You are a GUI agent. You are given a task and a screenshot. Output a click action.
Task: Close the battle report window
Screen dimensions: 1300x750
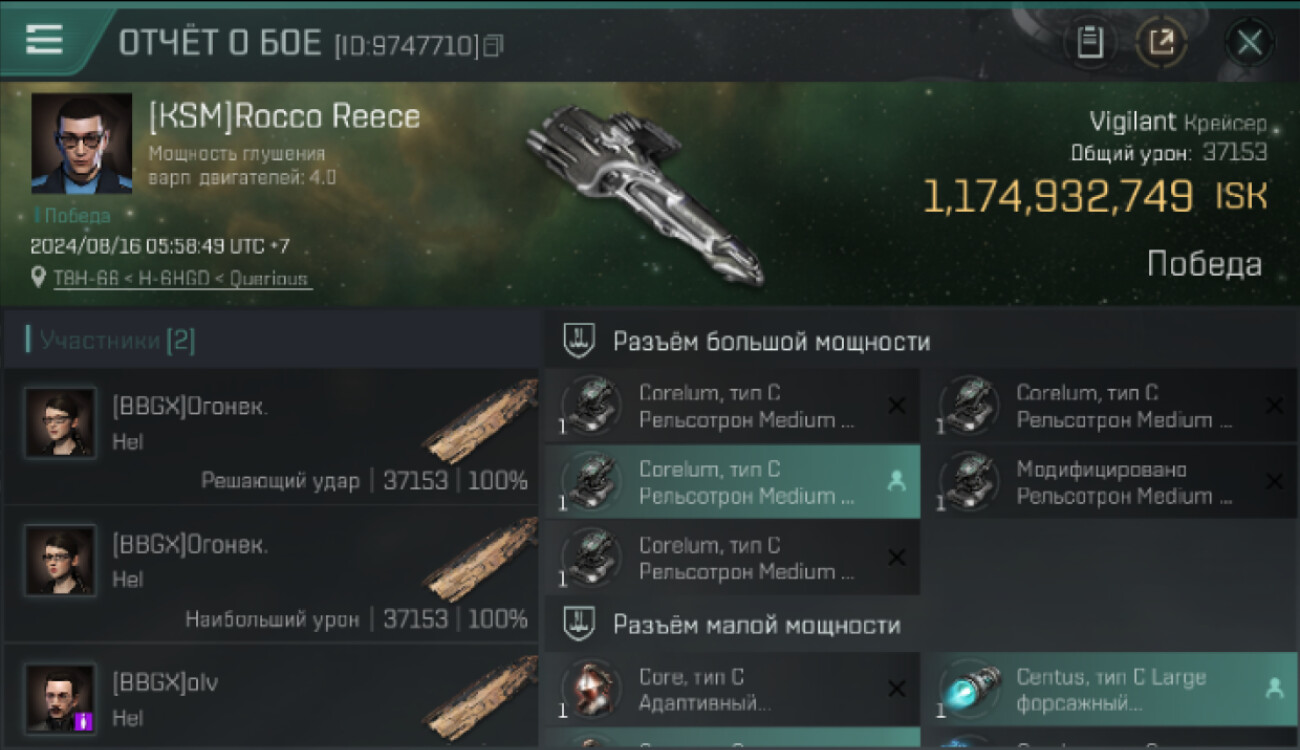(x=1249, y=42)
